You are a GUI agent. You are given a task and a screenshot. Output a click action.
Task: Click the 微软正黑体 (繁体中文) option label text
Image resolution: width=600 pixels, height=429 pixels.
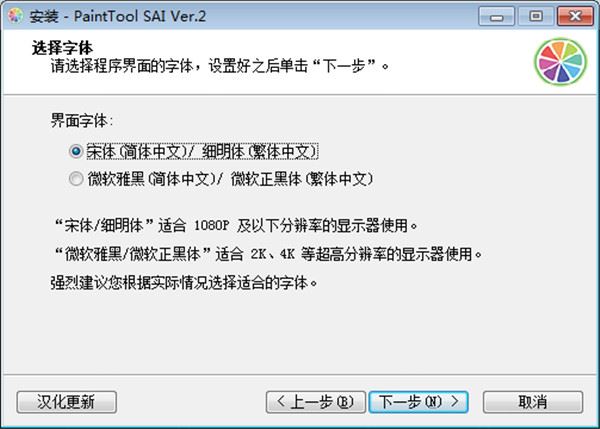[x=302, y=179]
